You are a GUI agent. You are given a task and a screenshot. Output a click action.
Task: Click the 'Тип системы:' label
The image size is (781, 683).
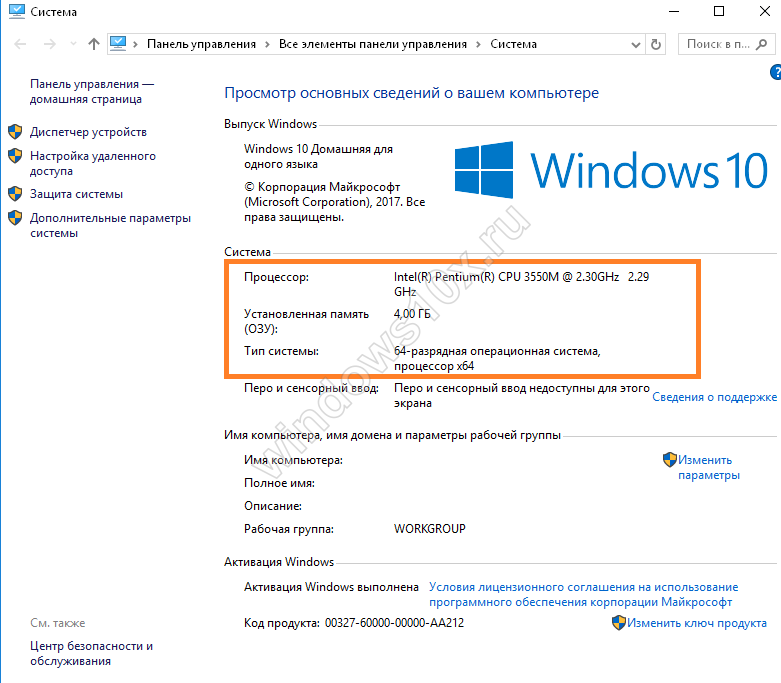click(281, 351)
